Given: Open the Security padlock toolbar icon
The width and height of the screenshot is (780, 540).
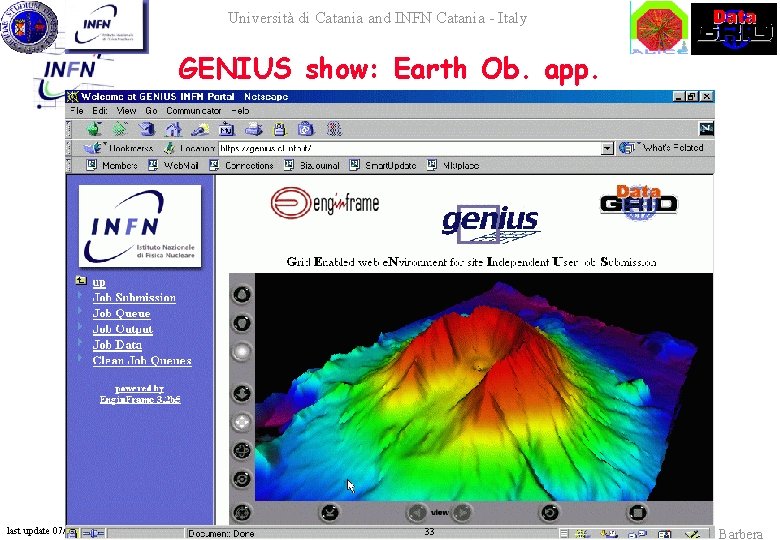Looking at the screenshot, I should point(280,129).
